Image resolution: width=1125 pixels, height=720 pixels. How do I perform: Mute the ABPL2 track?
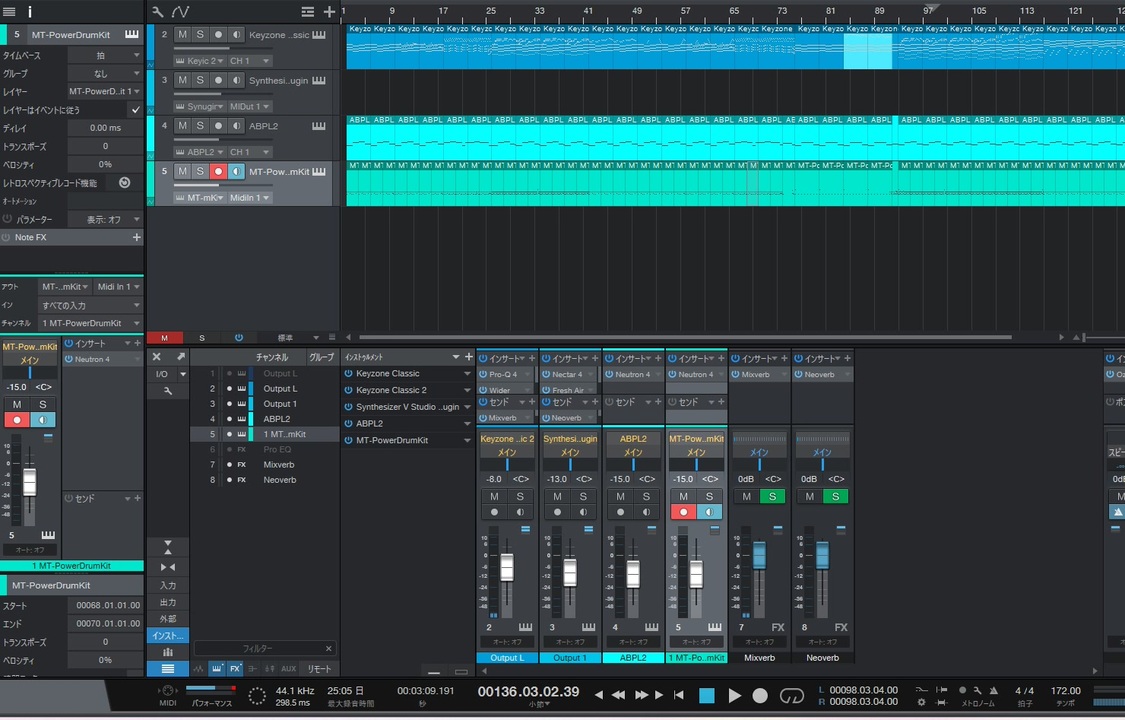(182, 126)
